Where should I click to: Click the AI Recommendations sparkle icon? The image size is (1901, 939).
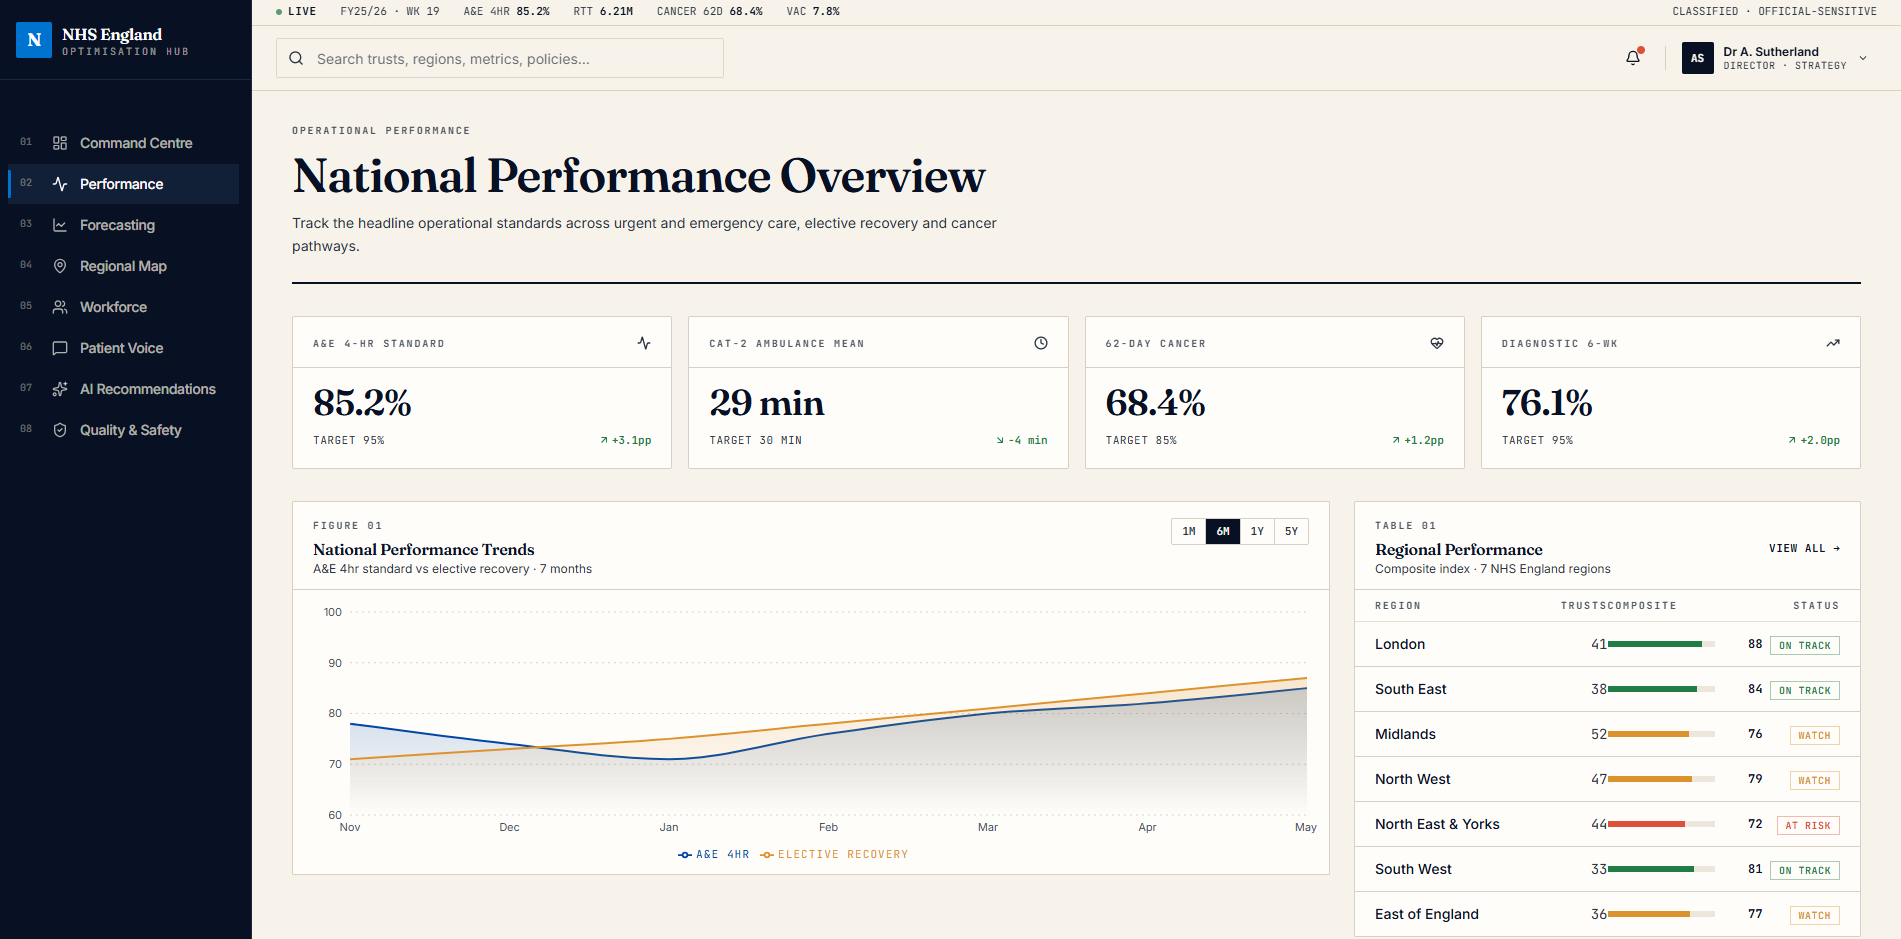click(60, 389)
